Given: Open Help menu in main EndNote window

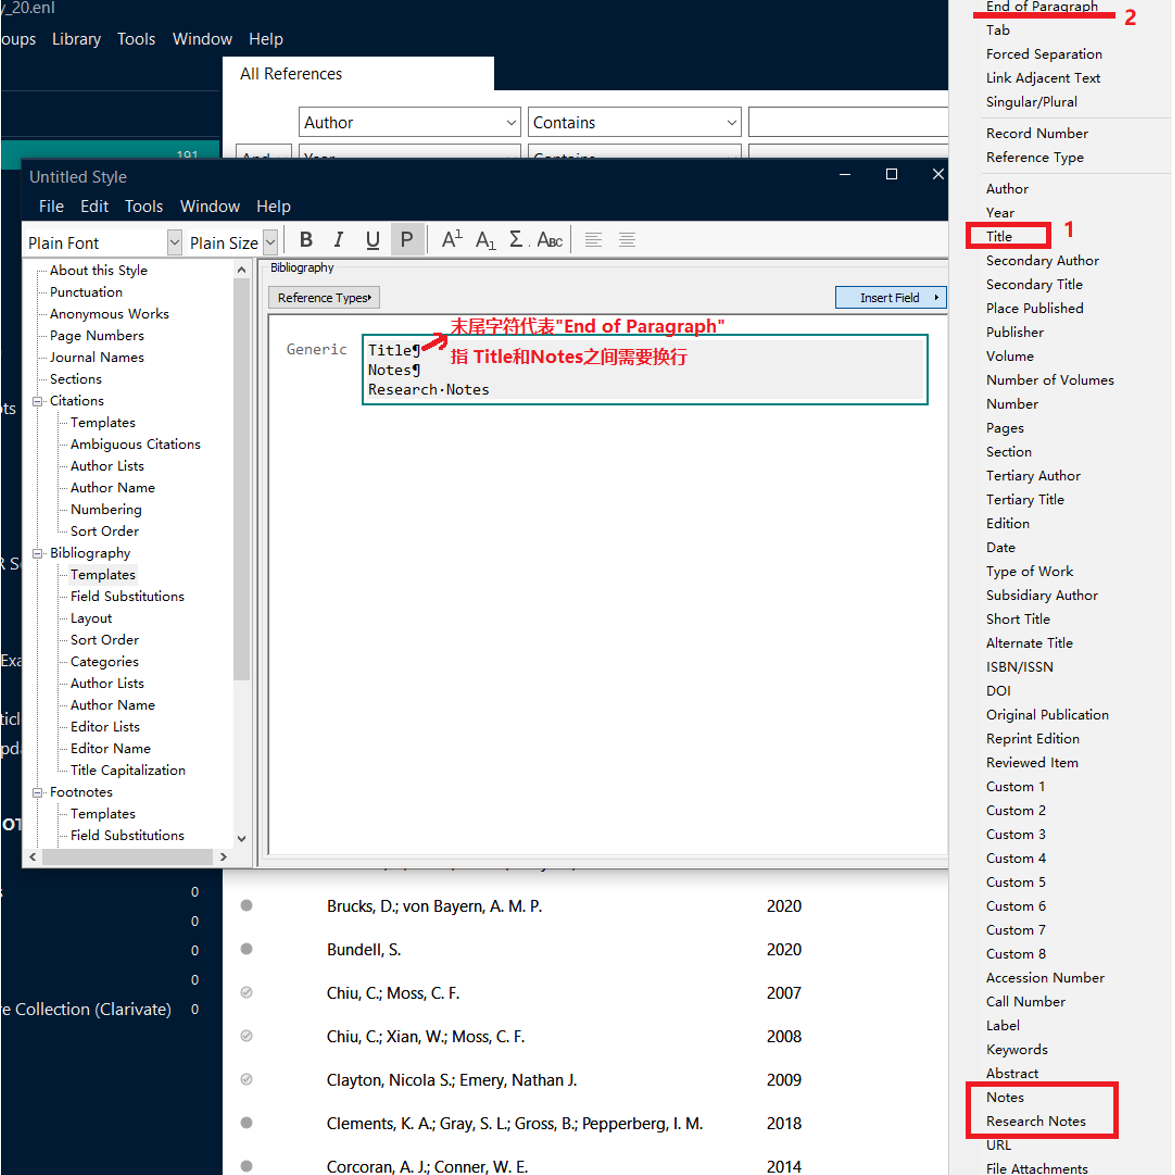Looking at the screenshot, I should click(266, 39).
